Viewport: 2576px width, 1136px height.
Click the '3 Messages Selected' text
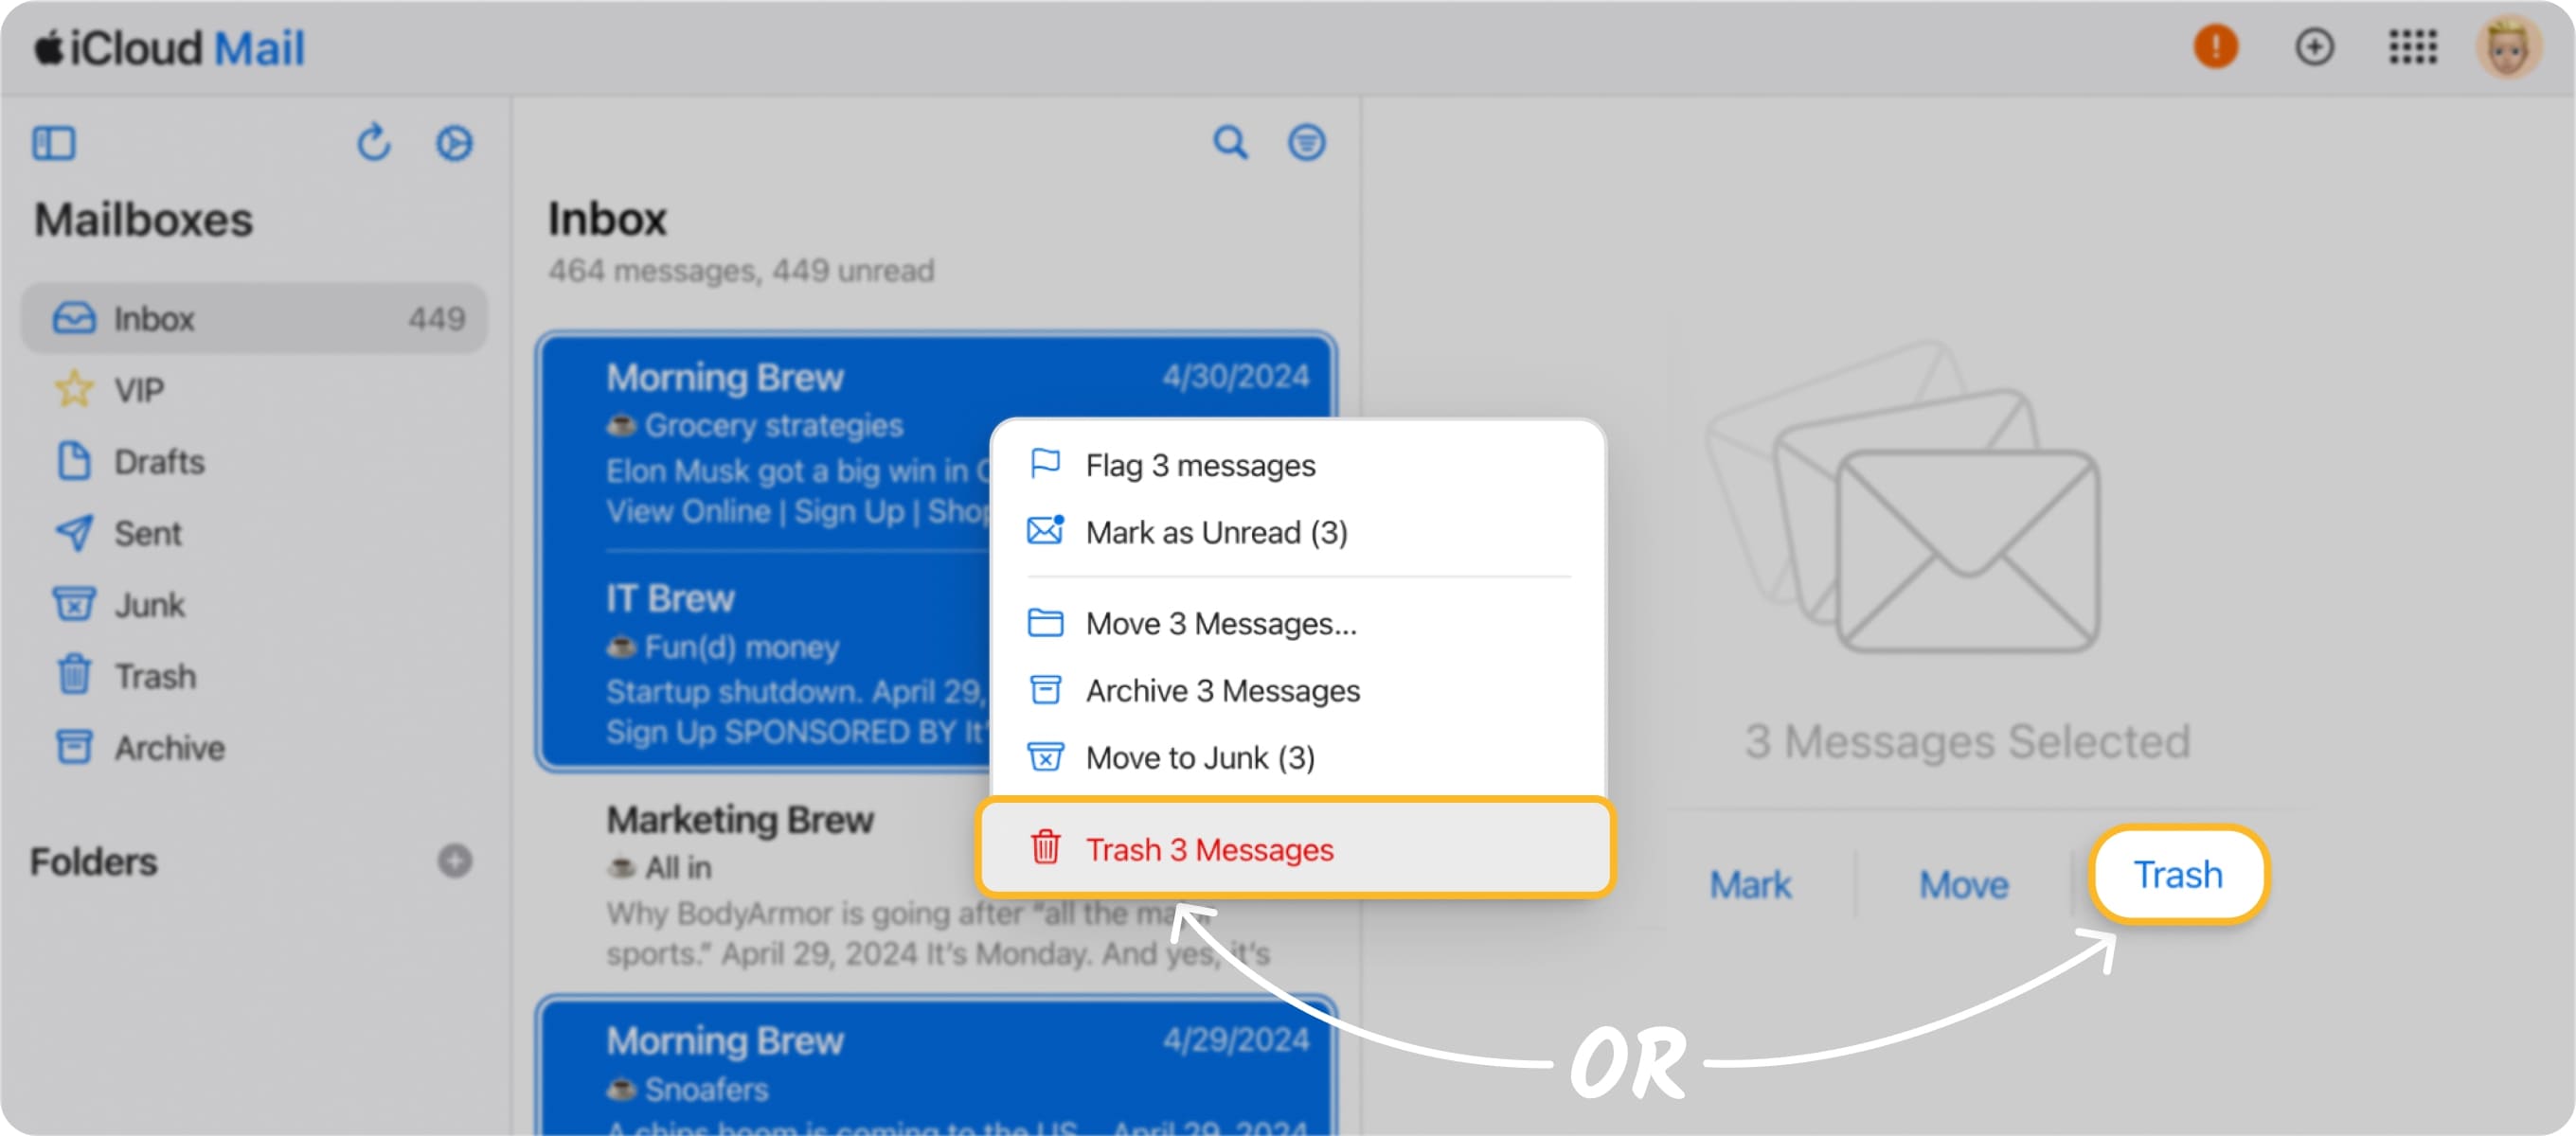(x=1967, y=741)
